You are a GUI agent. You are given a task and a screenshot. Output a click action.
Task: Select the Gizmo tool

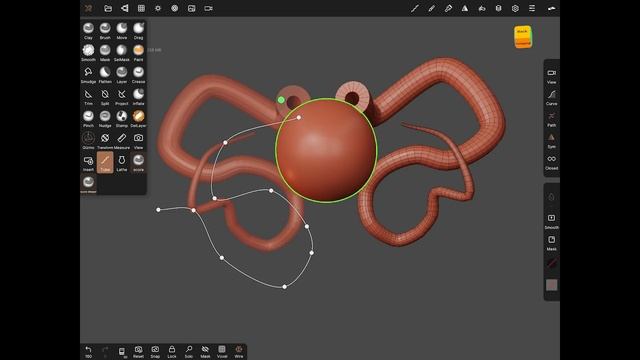[88, 141]
